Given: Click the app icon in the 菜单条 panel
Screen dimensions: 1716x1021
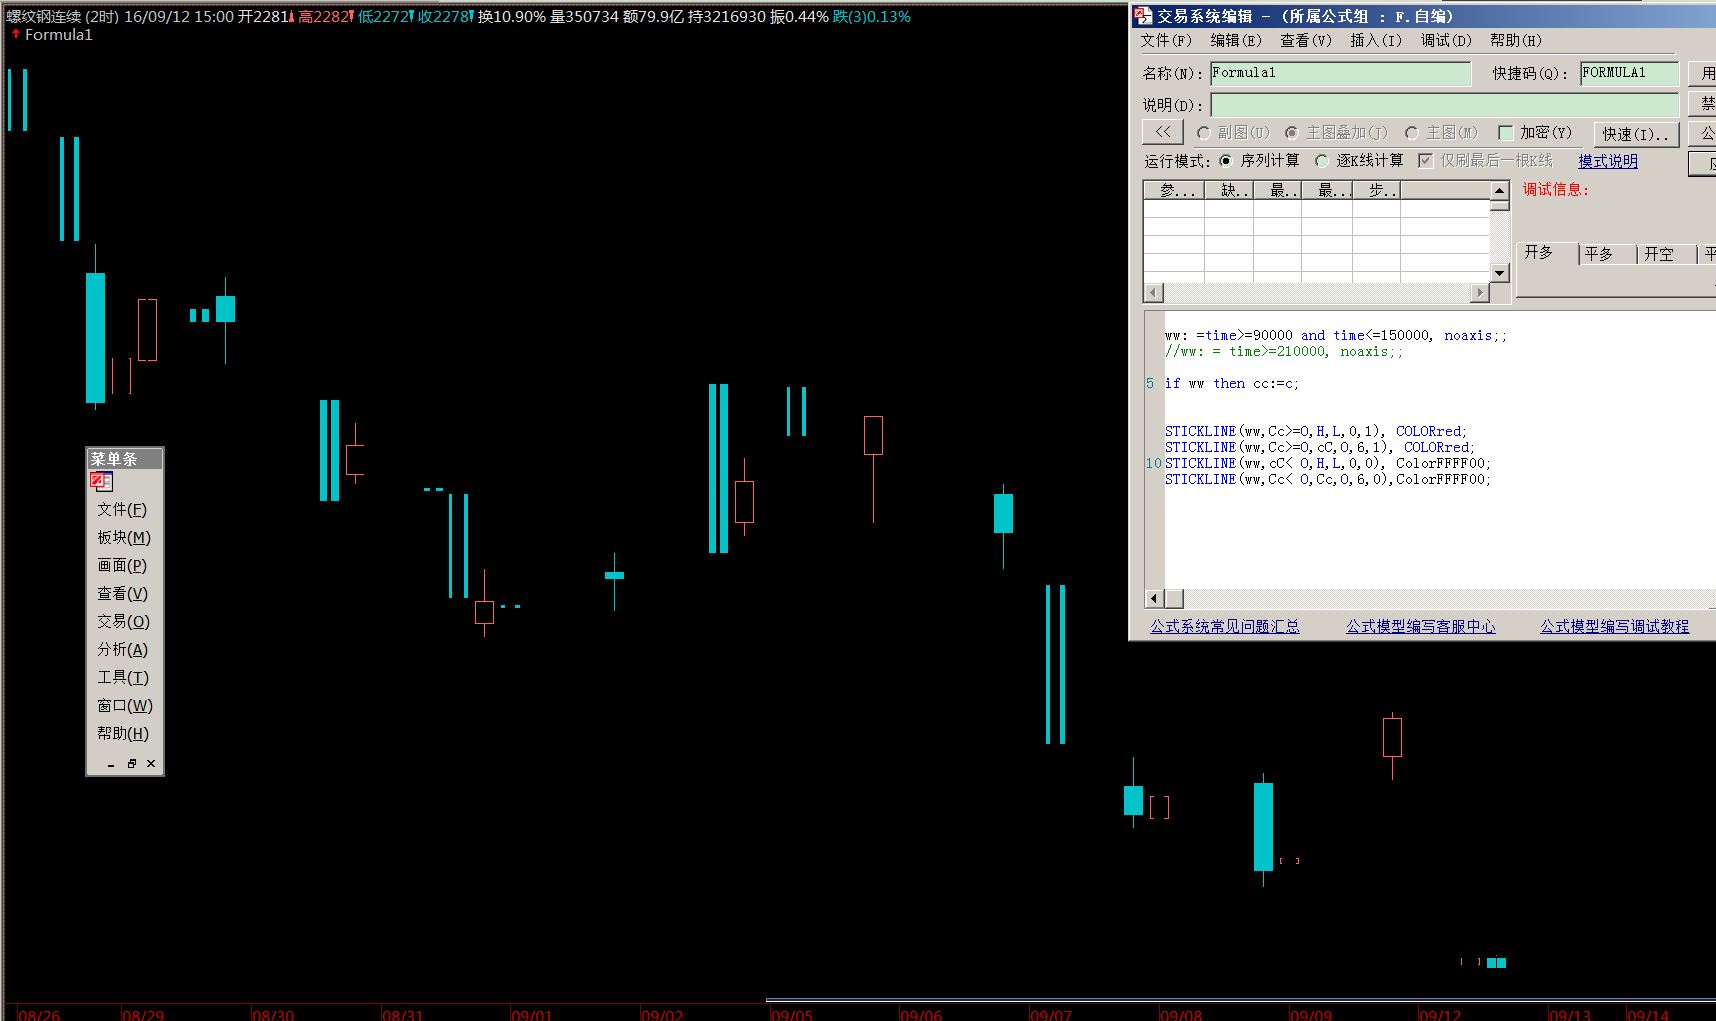Looking at the screenshot, I should click(x=101, y=482).
